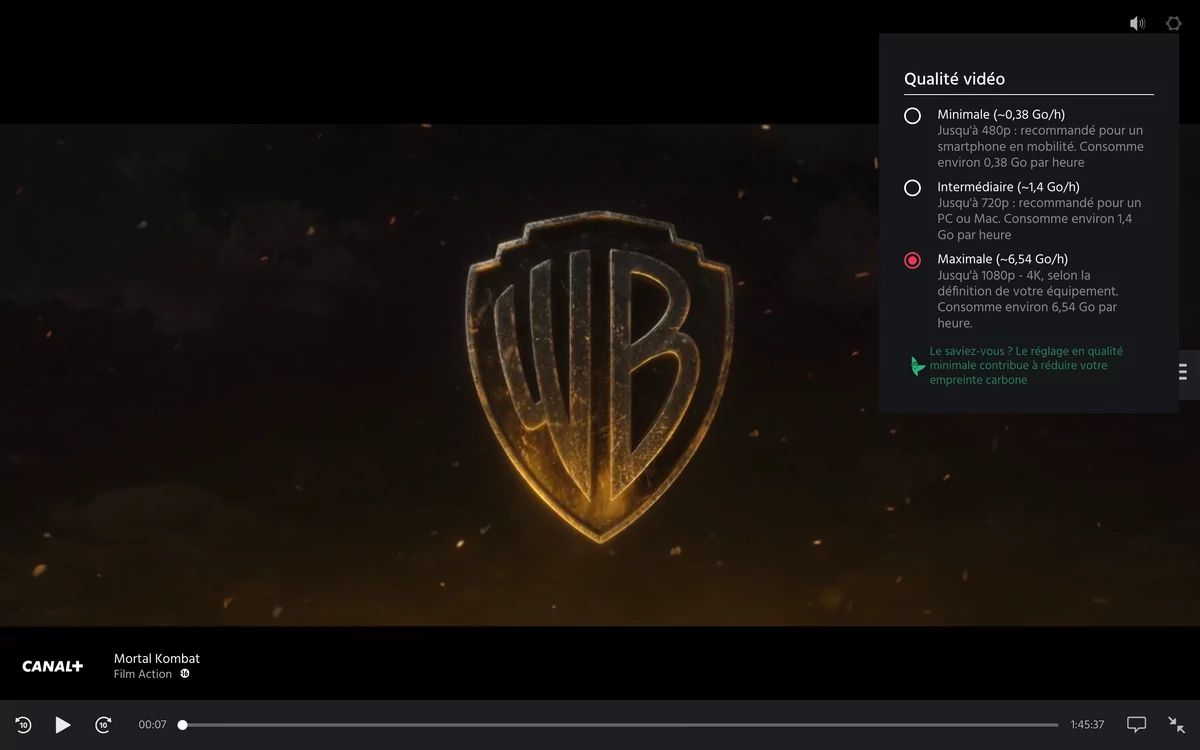
Task: Click the green leaf eco icon
Action: pyautogui.click(x=917, y=366)
